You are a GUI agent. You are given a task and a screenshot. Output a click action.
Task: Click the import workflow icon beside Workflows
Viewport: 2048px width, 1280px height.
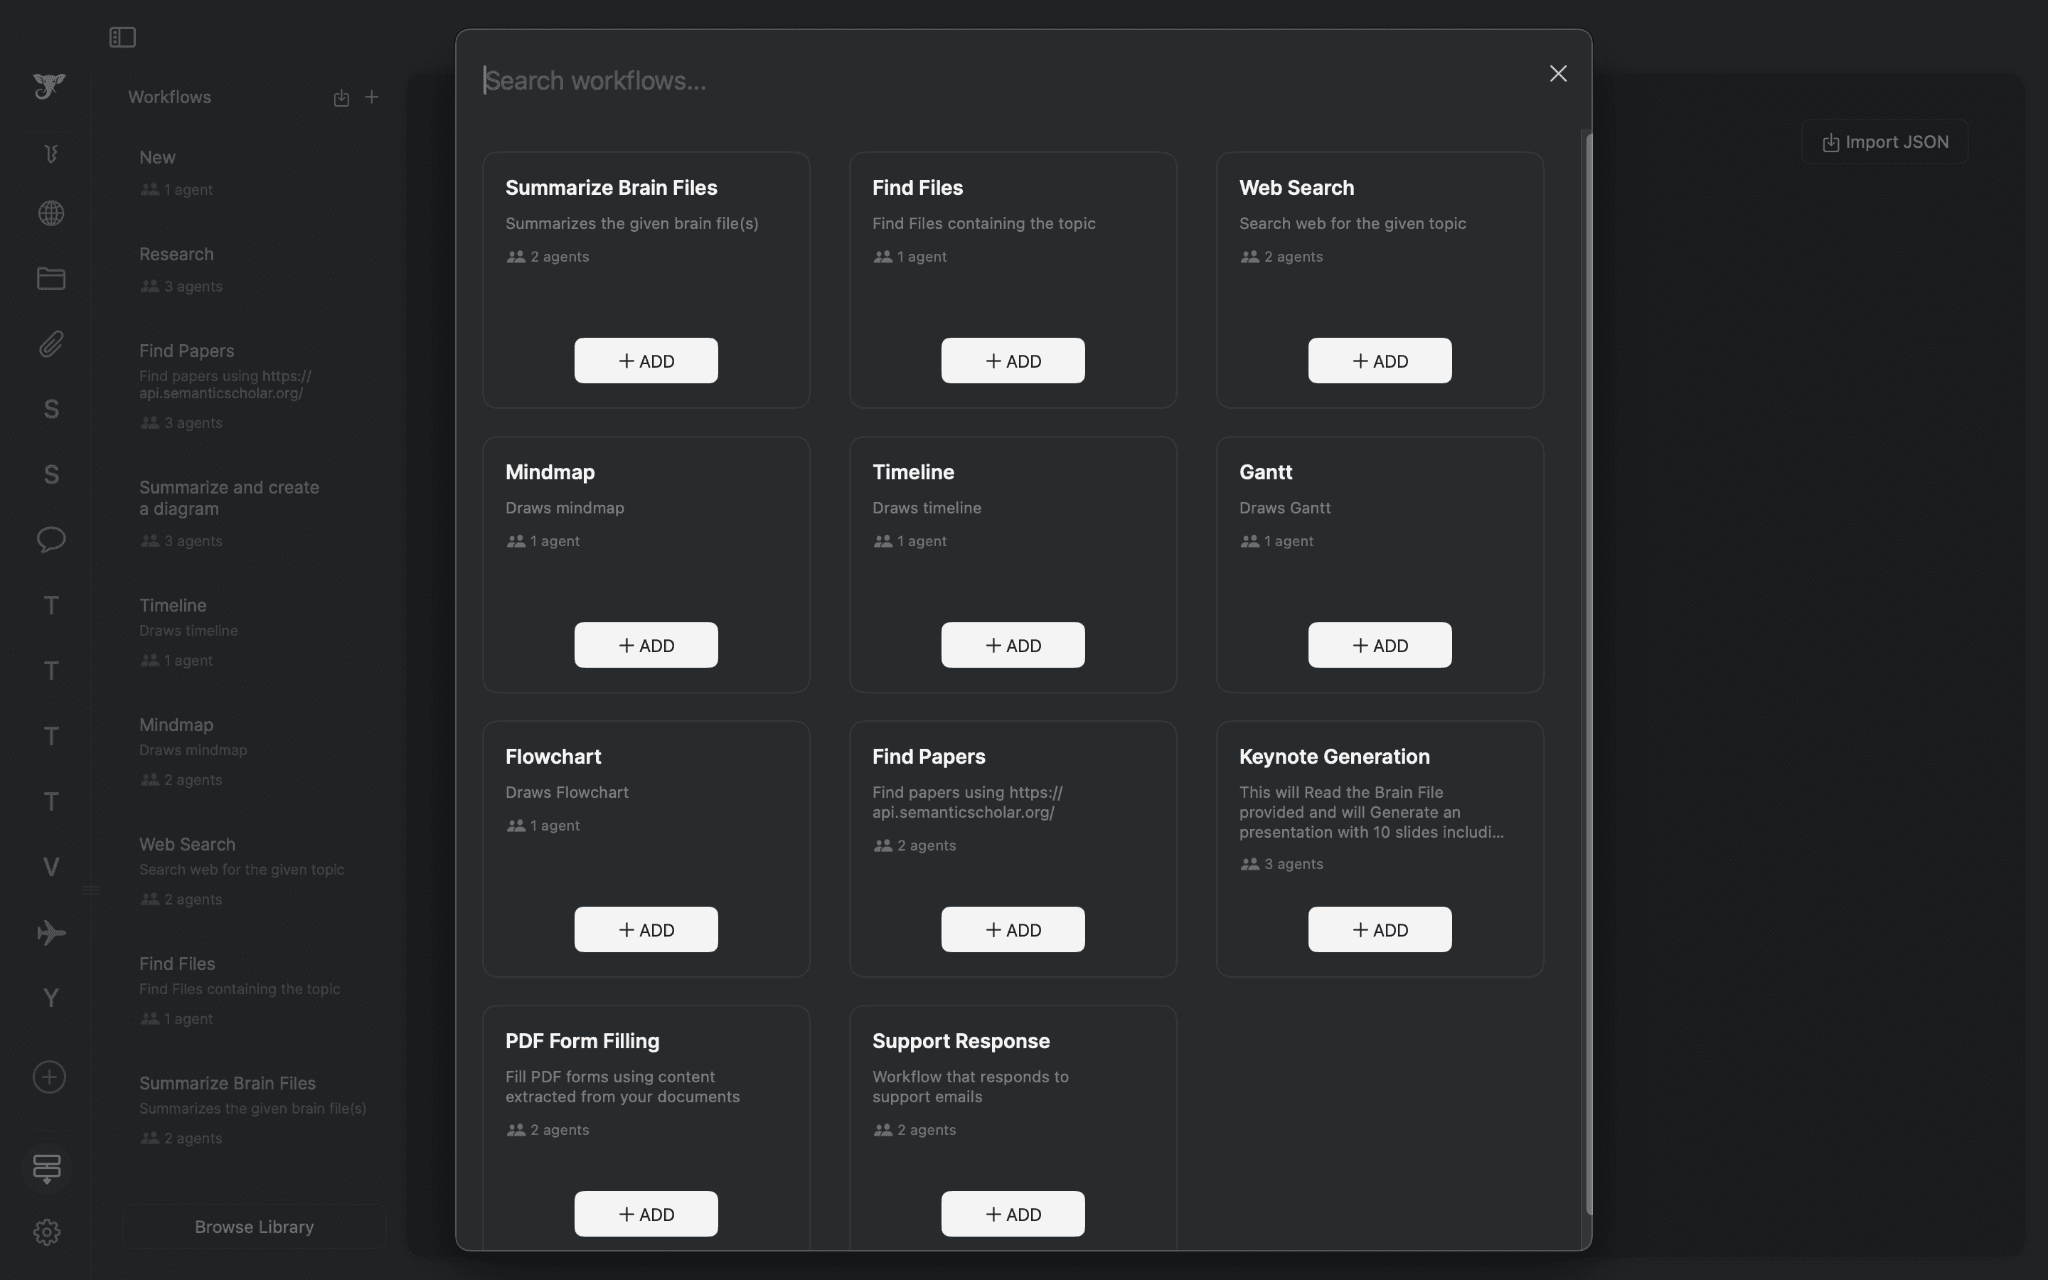[x=341, y=97]
